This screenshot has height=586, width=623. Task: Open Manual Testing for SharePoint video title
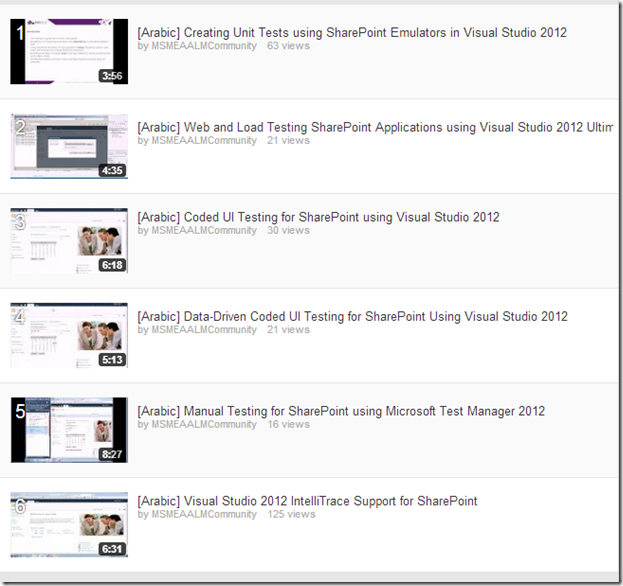340,411
